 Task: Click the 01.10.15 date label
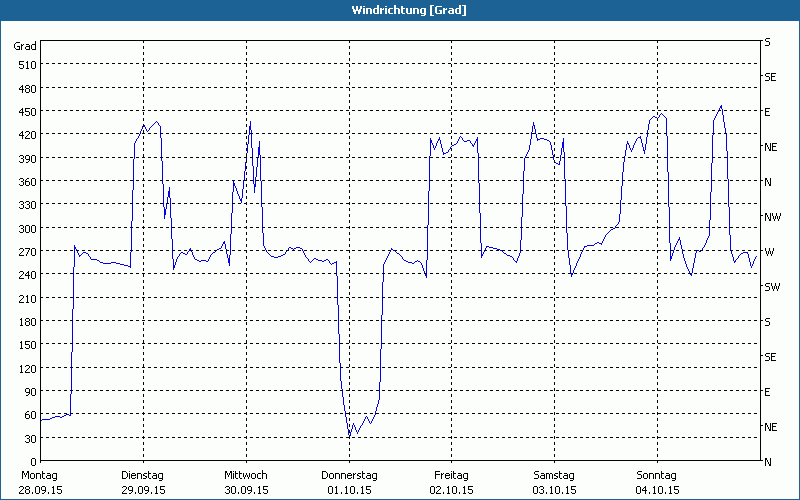(349, 490)
